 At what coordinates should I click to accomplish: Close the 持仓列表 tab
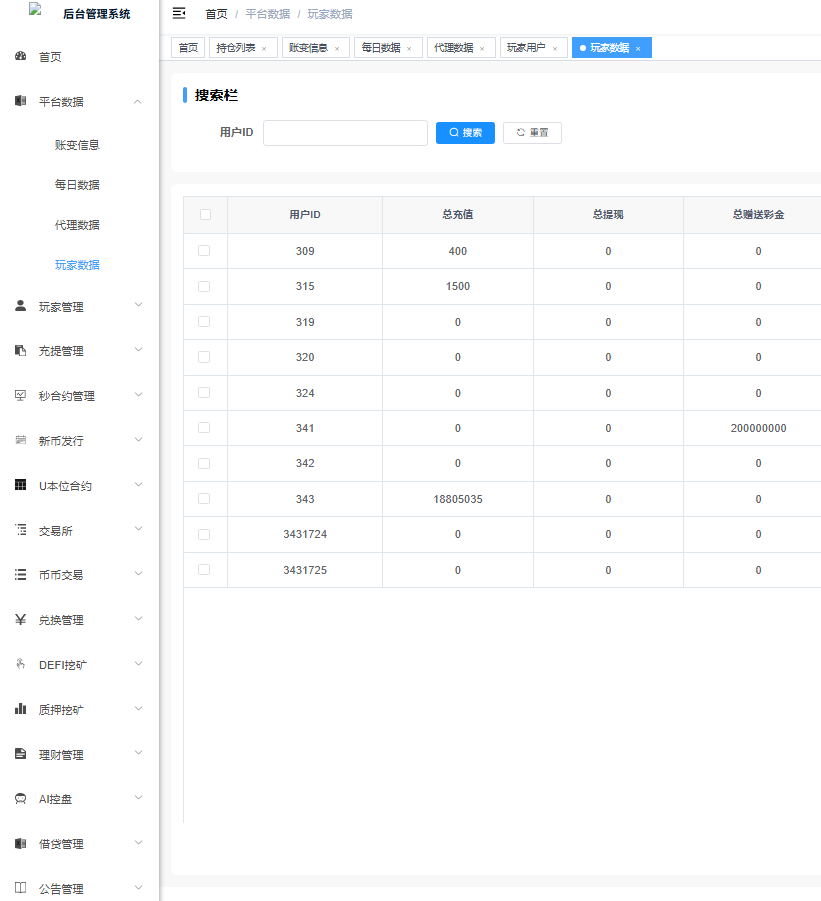click(x=264, y=48)
